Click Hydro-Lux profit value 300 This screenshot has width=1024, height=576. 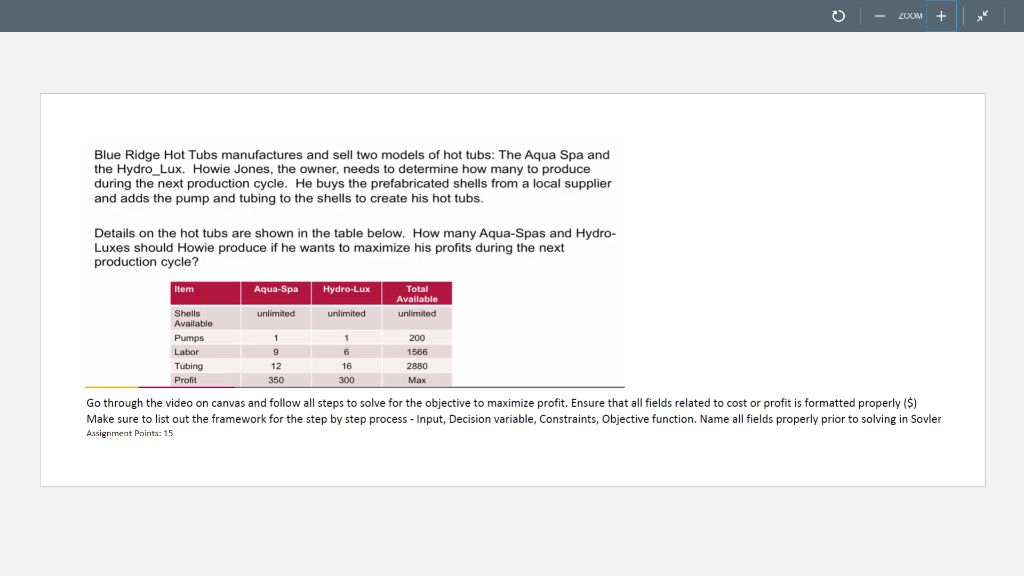[346, 379]
